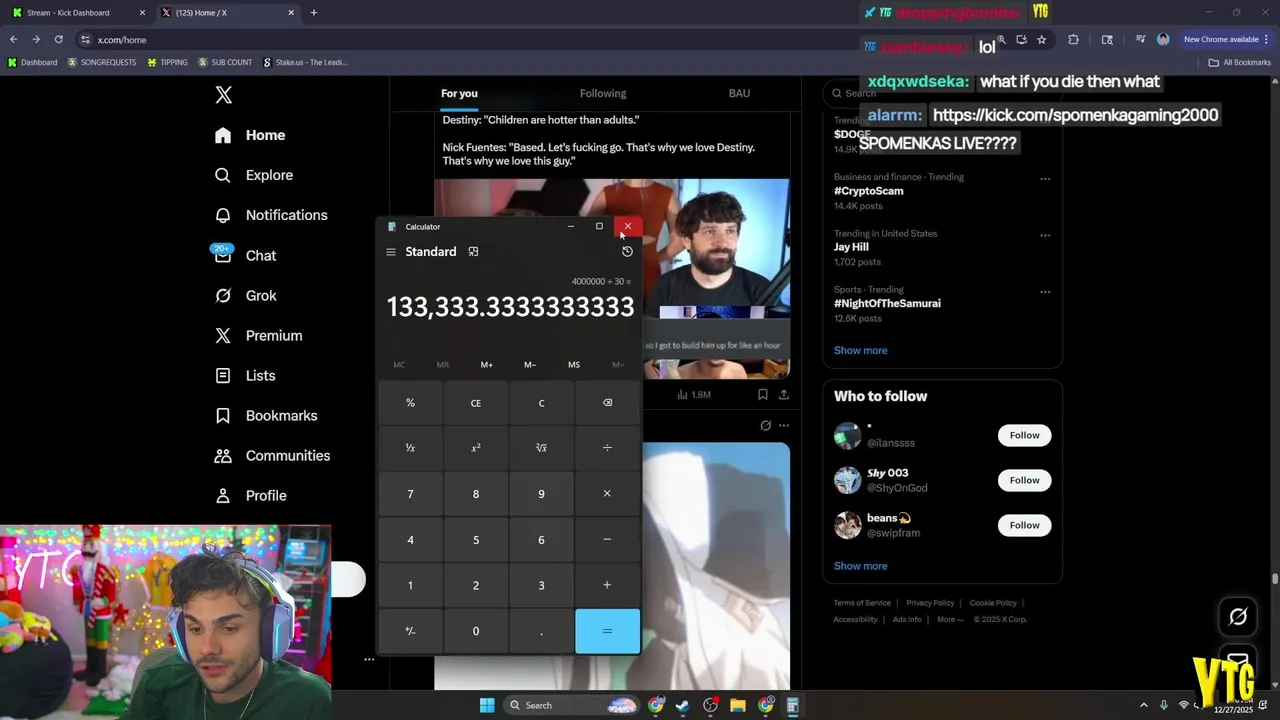The image size is (1280, 720).
Task: Click the Terms of Service footer link
Action: click(862, 603)
